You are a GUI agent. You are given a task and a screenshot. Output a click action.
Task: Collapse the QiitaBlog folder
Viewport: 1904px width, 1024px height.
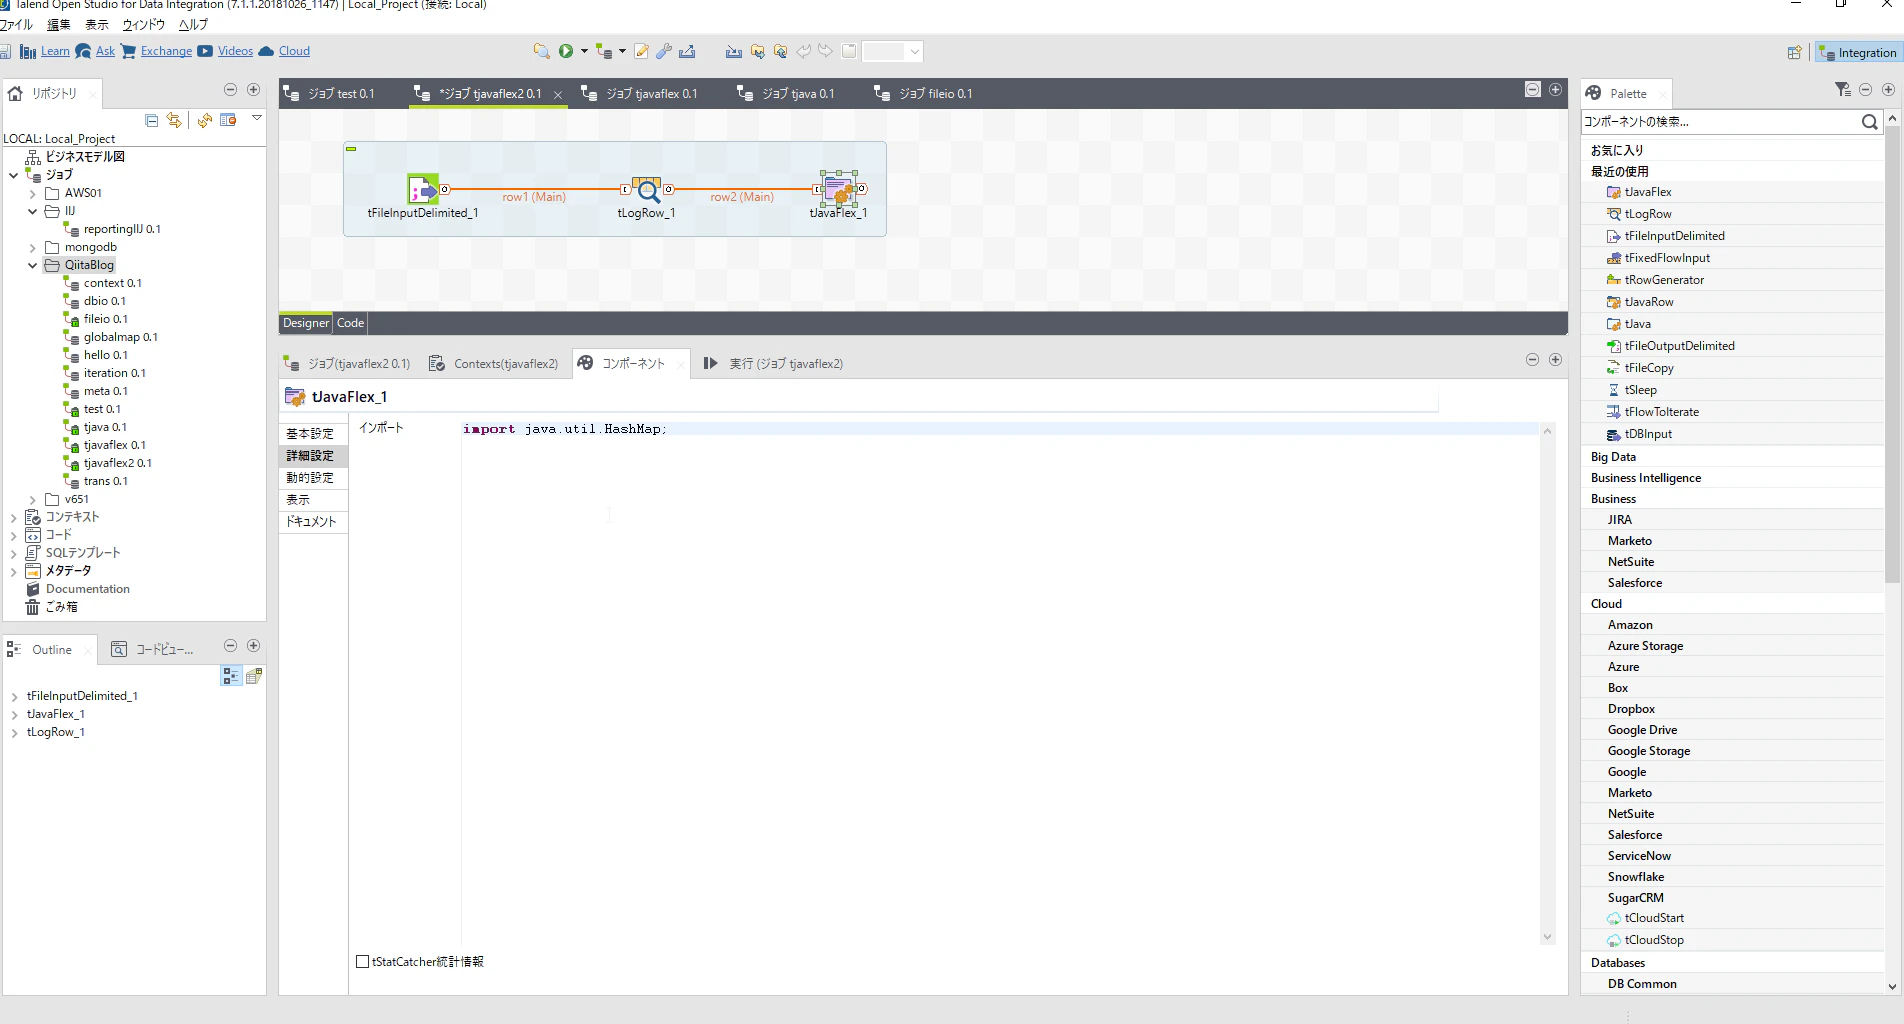click(33, 265)
